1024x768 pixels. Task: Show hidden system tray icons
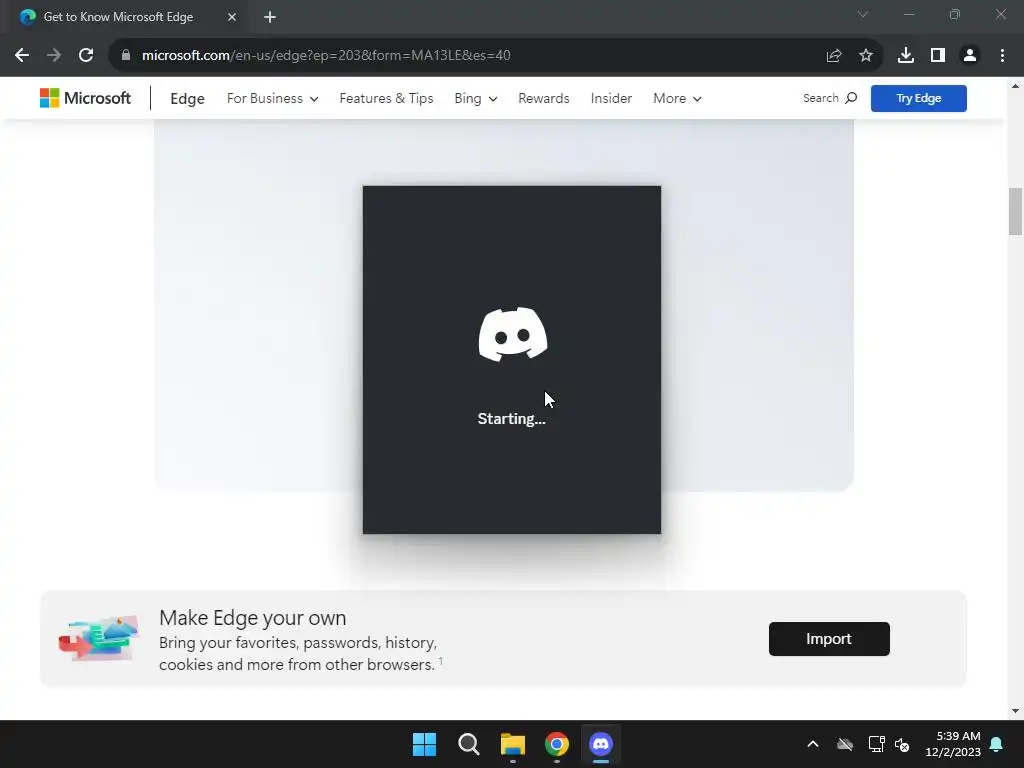[813, 744]
